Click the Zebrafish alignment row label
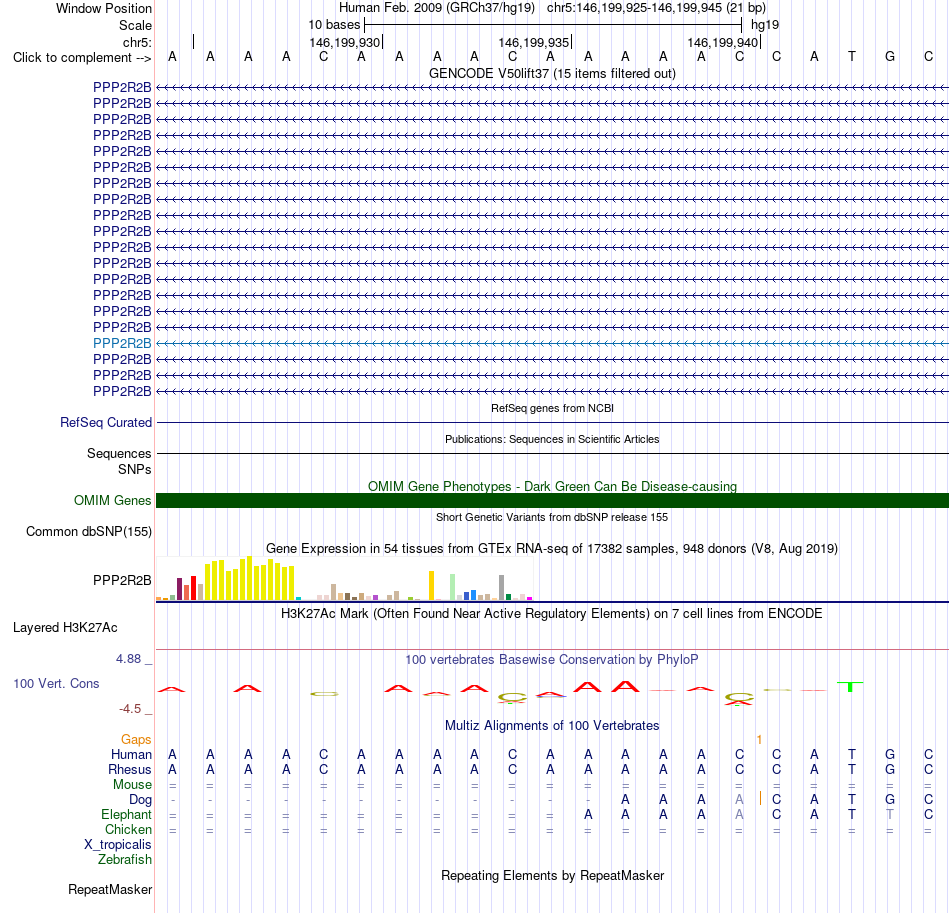The image size is (950, 913). click(125, 860)
